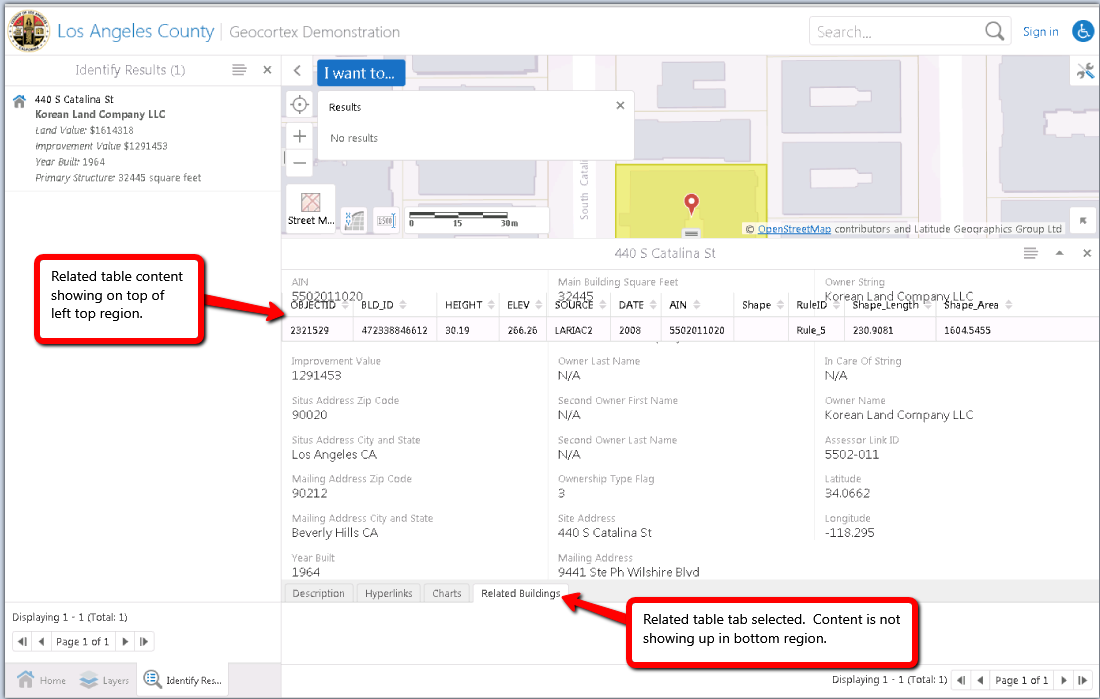Open the 440 S Catalina St details menu icon

pyautogui.click(x=1030, y=253)
